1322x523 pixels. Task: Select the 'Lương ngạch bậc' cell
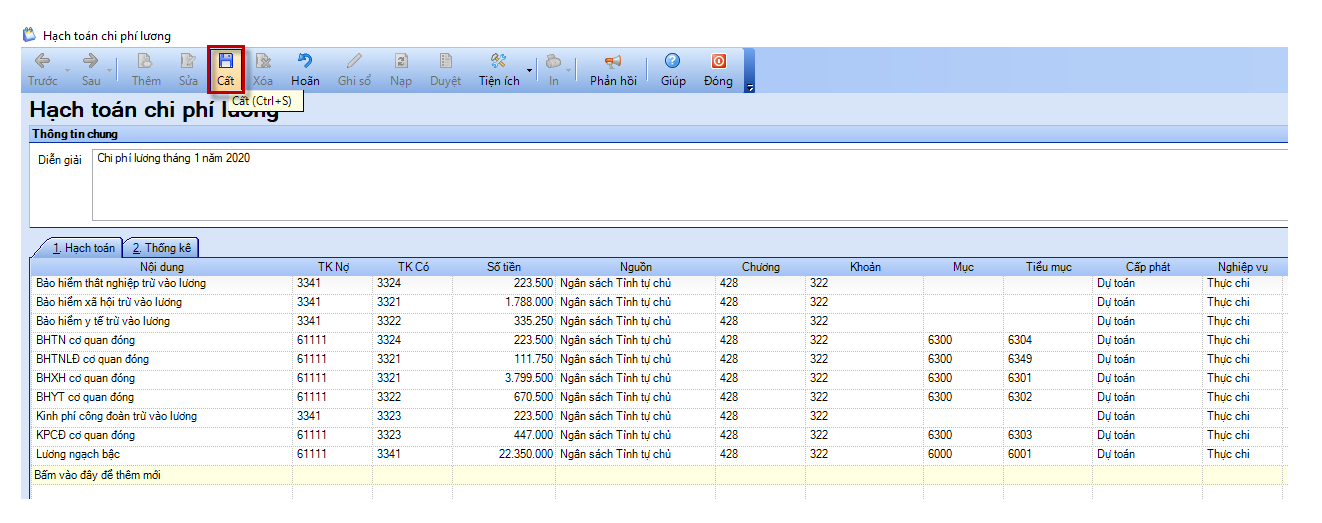tap(162, 454)
